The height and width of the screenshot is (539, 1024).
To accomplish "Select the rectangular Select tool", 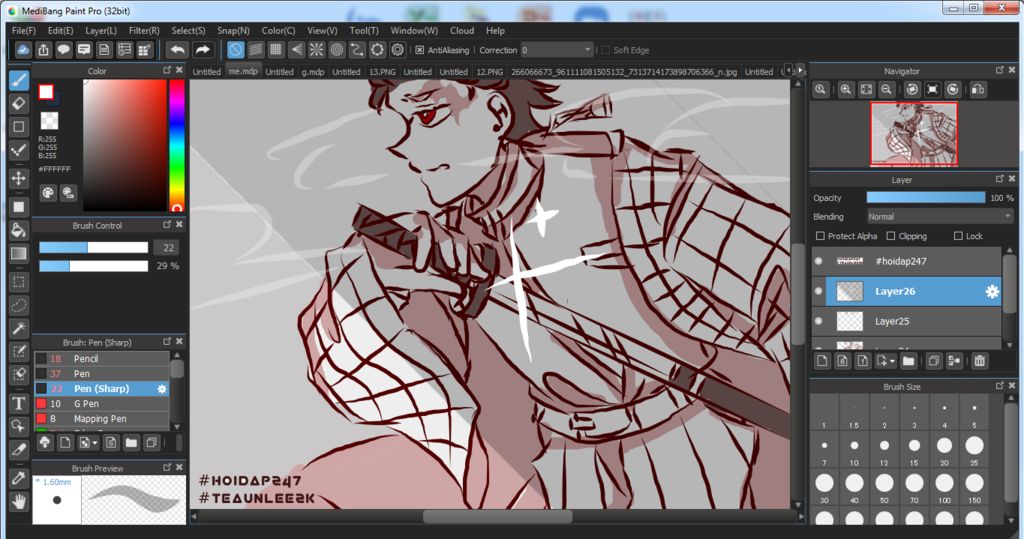I will tap(19, 282).
